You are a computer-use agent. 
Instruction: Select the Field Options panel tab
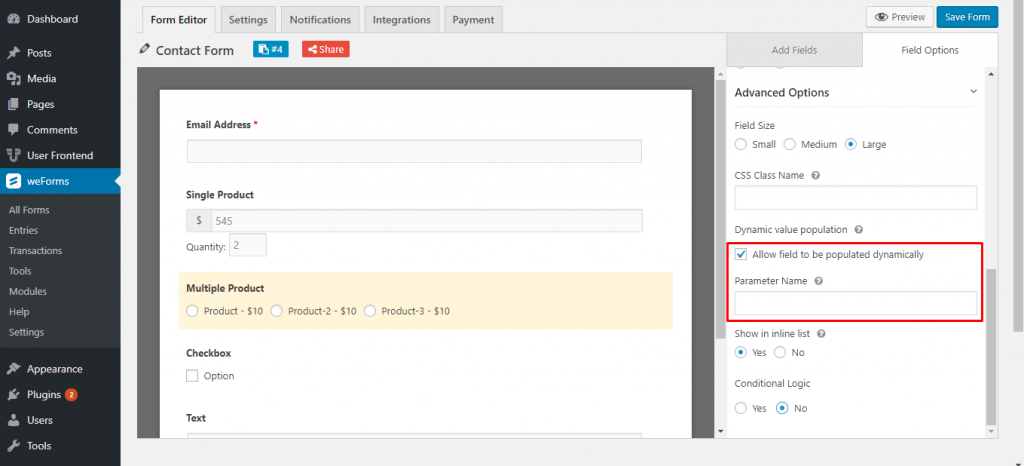tap(930, 50)
